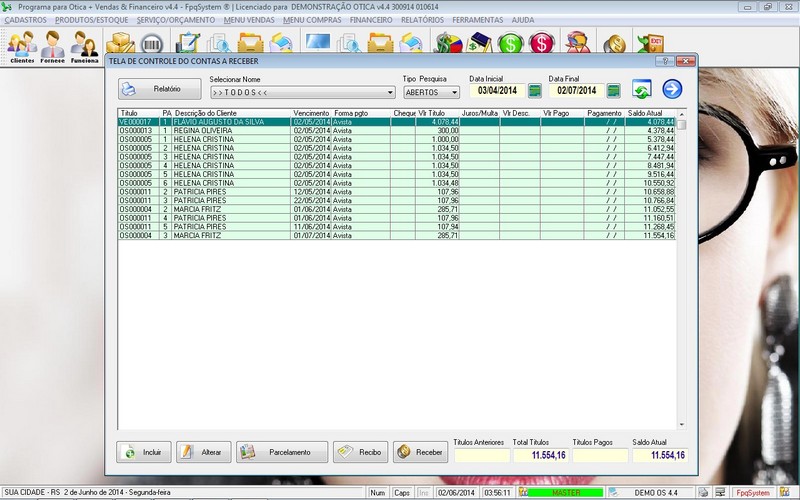Click the Saldo Atual column header

pyautogui.click(x=651, y=113)
